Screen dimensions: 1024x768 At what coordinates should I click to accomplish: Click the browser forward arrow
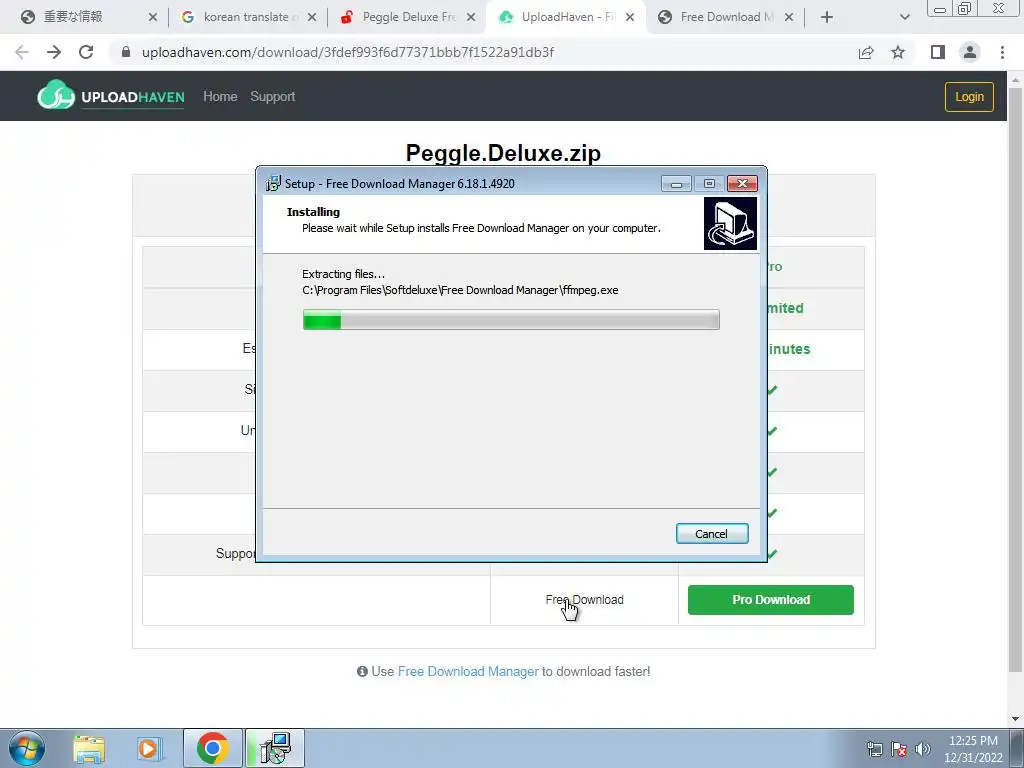pos(54,52)
